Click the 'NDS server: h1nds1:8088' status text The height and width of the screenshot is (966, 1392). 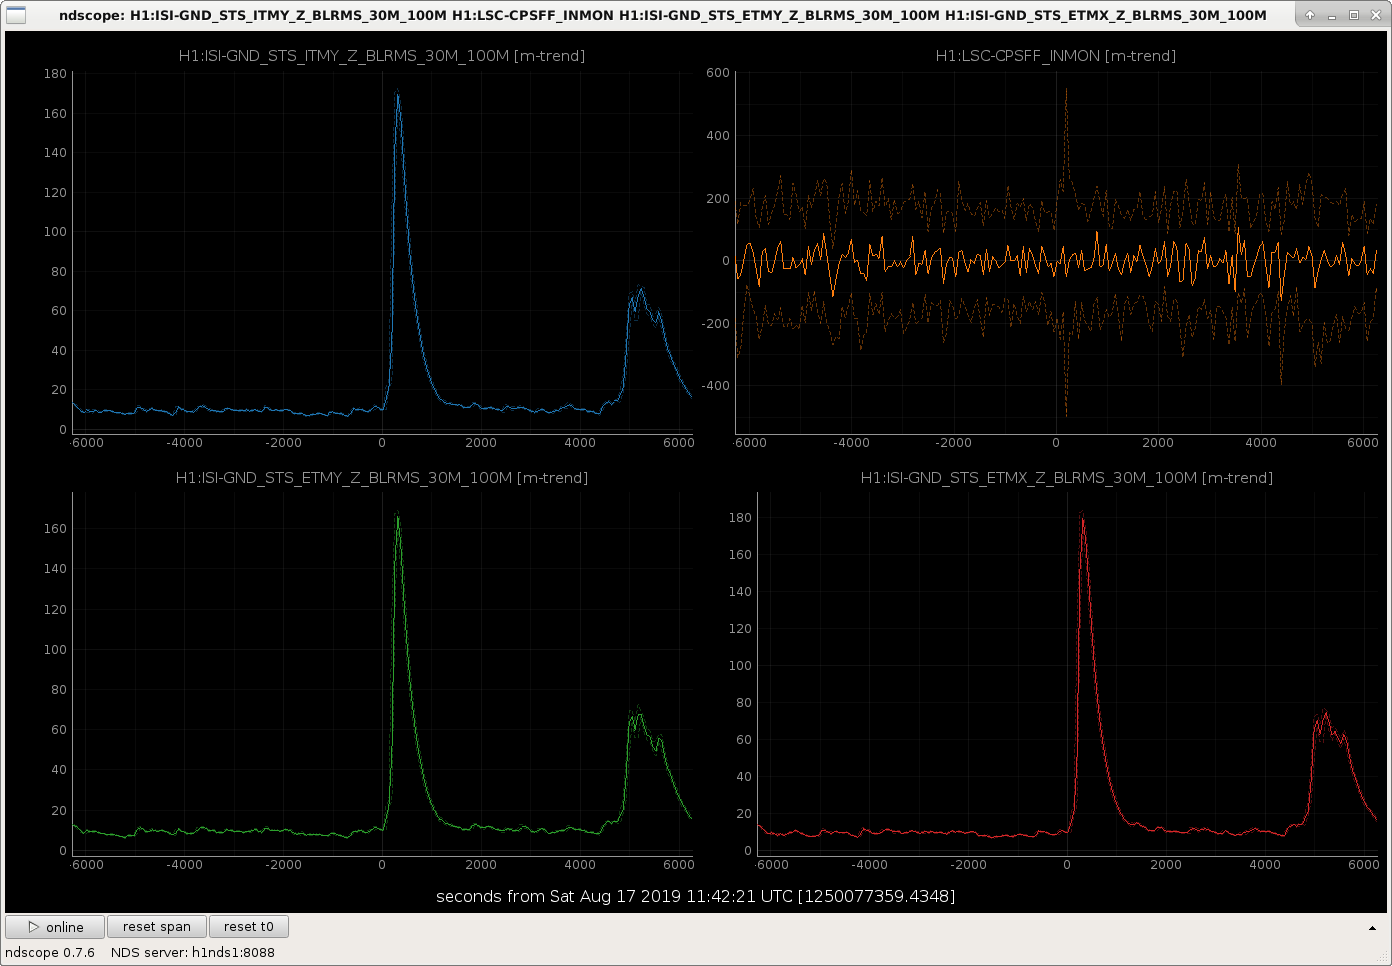[193, 952]
